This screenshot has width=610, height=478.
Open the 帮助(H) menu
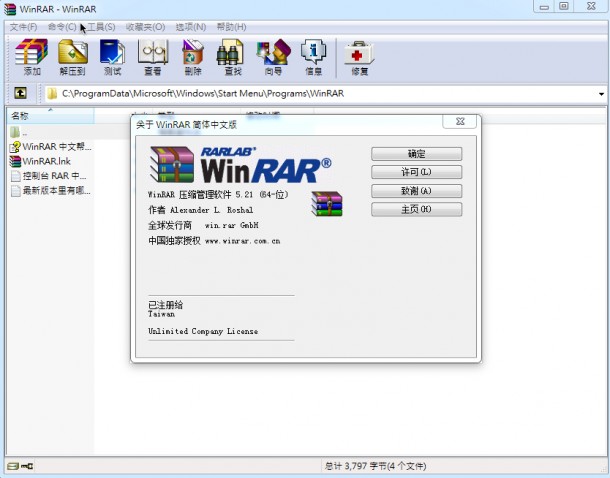pos(231,27)
